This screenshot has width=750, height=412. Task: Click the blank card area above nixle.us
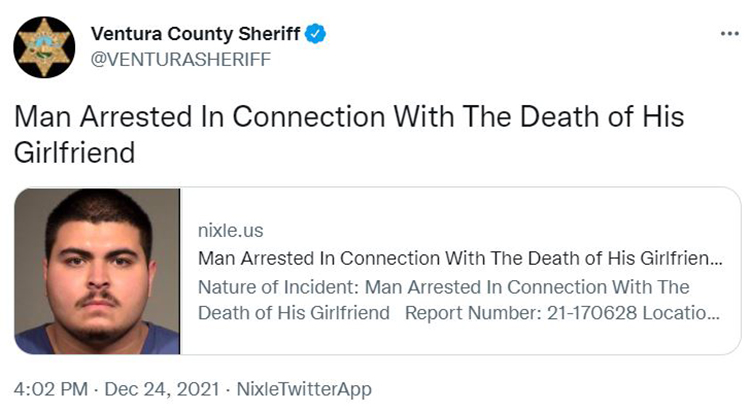pos(460,206)
